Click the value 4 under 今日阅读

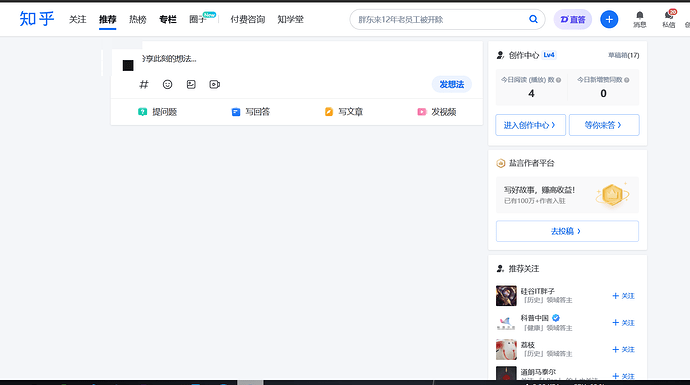tap(531, 93)
